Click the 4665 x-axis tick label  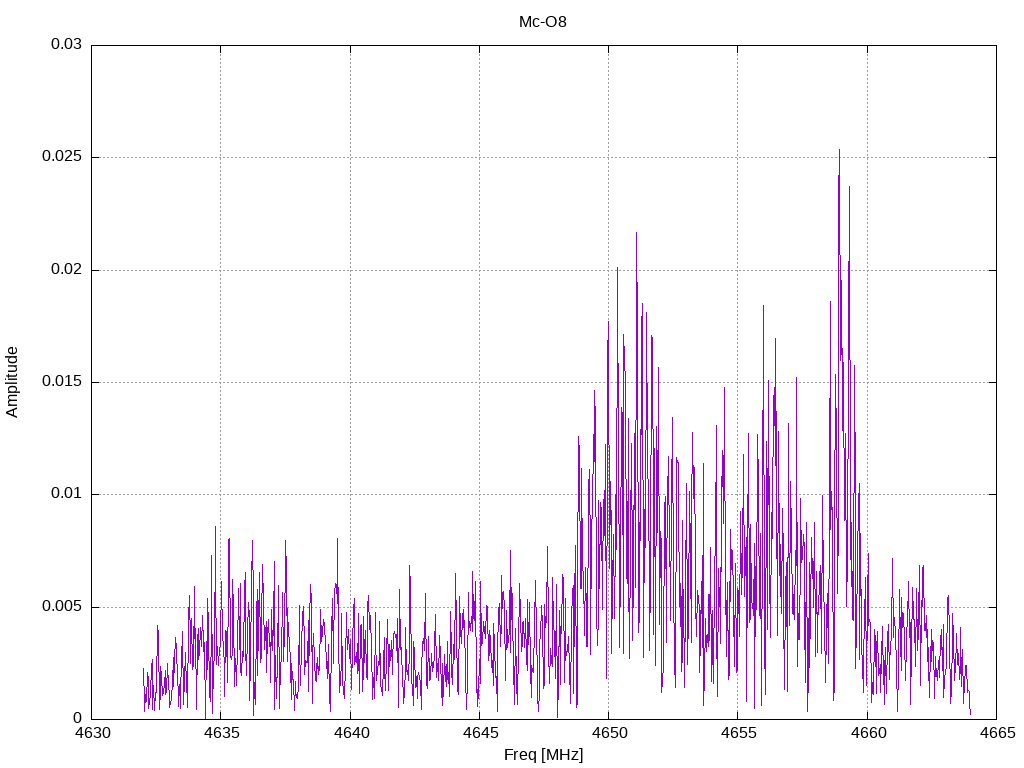tap(997, 733)
